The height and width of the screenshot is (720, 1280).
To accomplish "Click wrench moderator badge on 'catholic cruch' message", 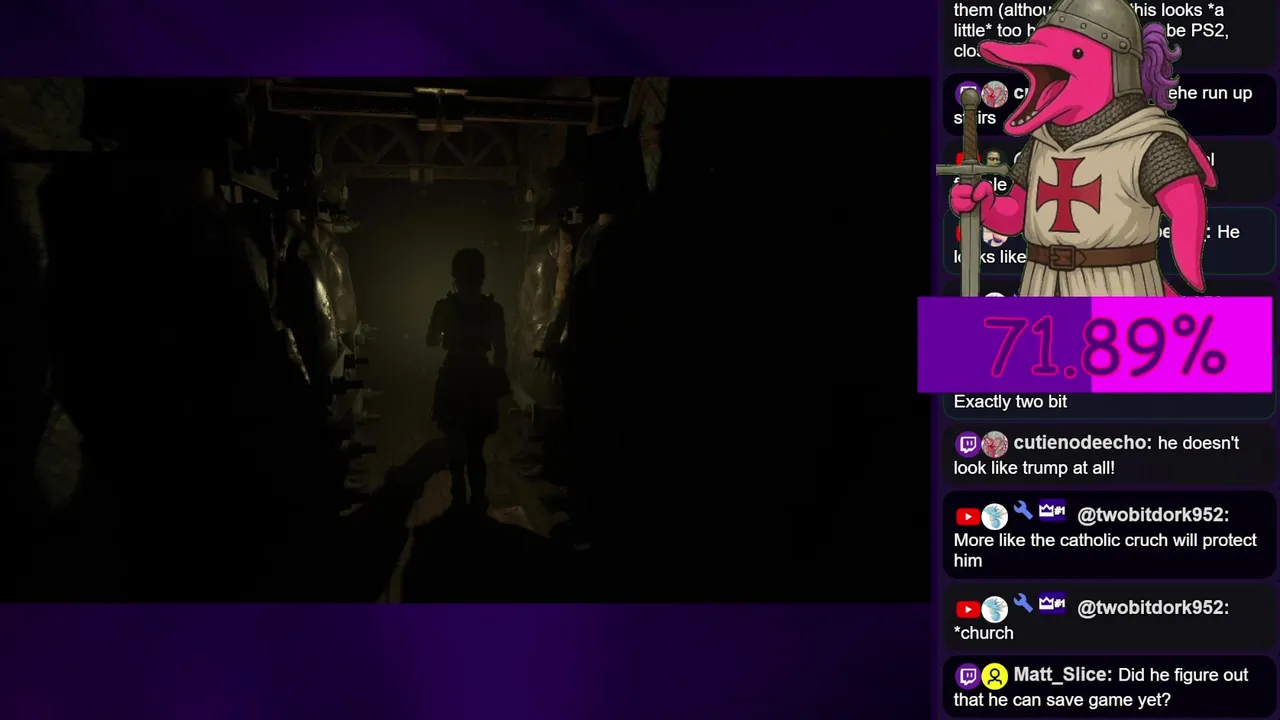I will 1023,512.
